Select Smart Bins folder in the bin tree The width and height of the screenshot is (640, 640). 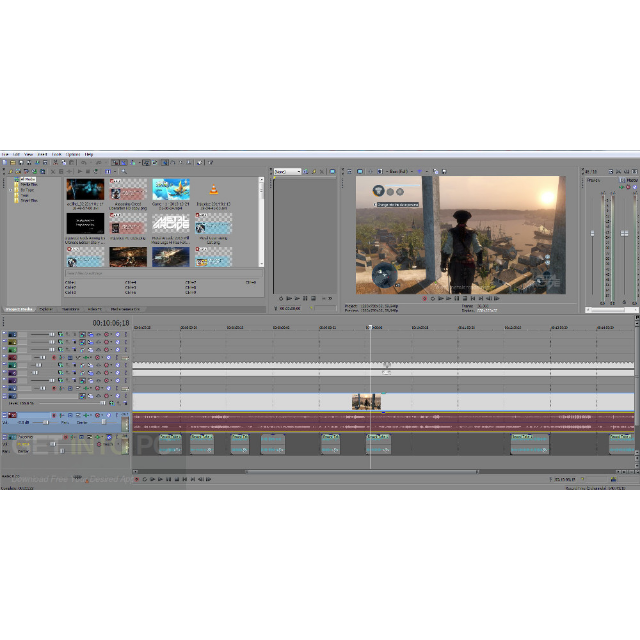click(x=29, y=201)
